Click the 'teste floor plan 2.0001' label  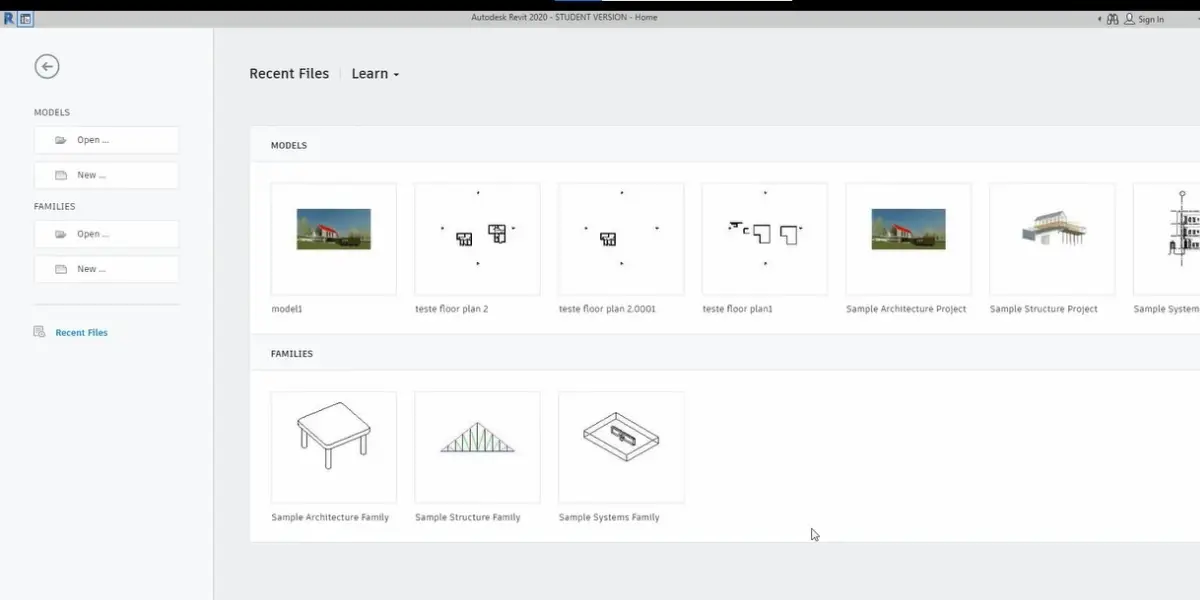pyautogui.click(x=607, y=309)
